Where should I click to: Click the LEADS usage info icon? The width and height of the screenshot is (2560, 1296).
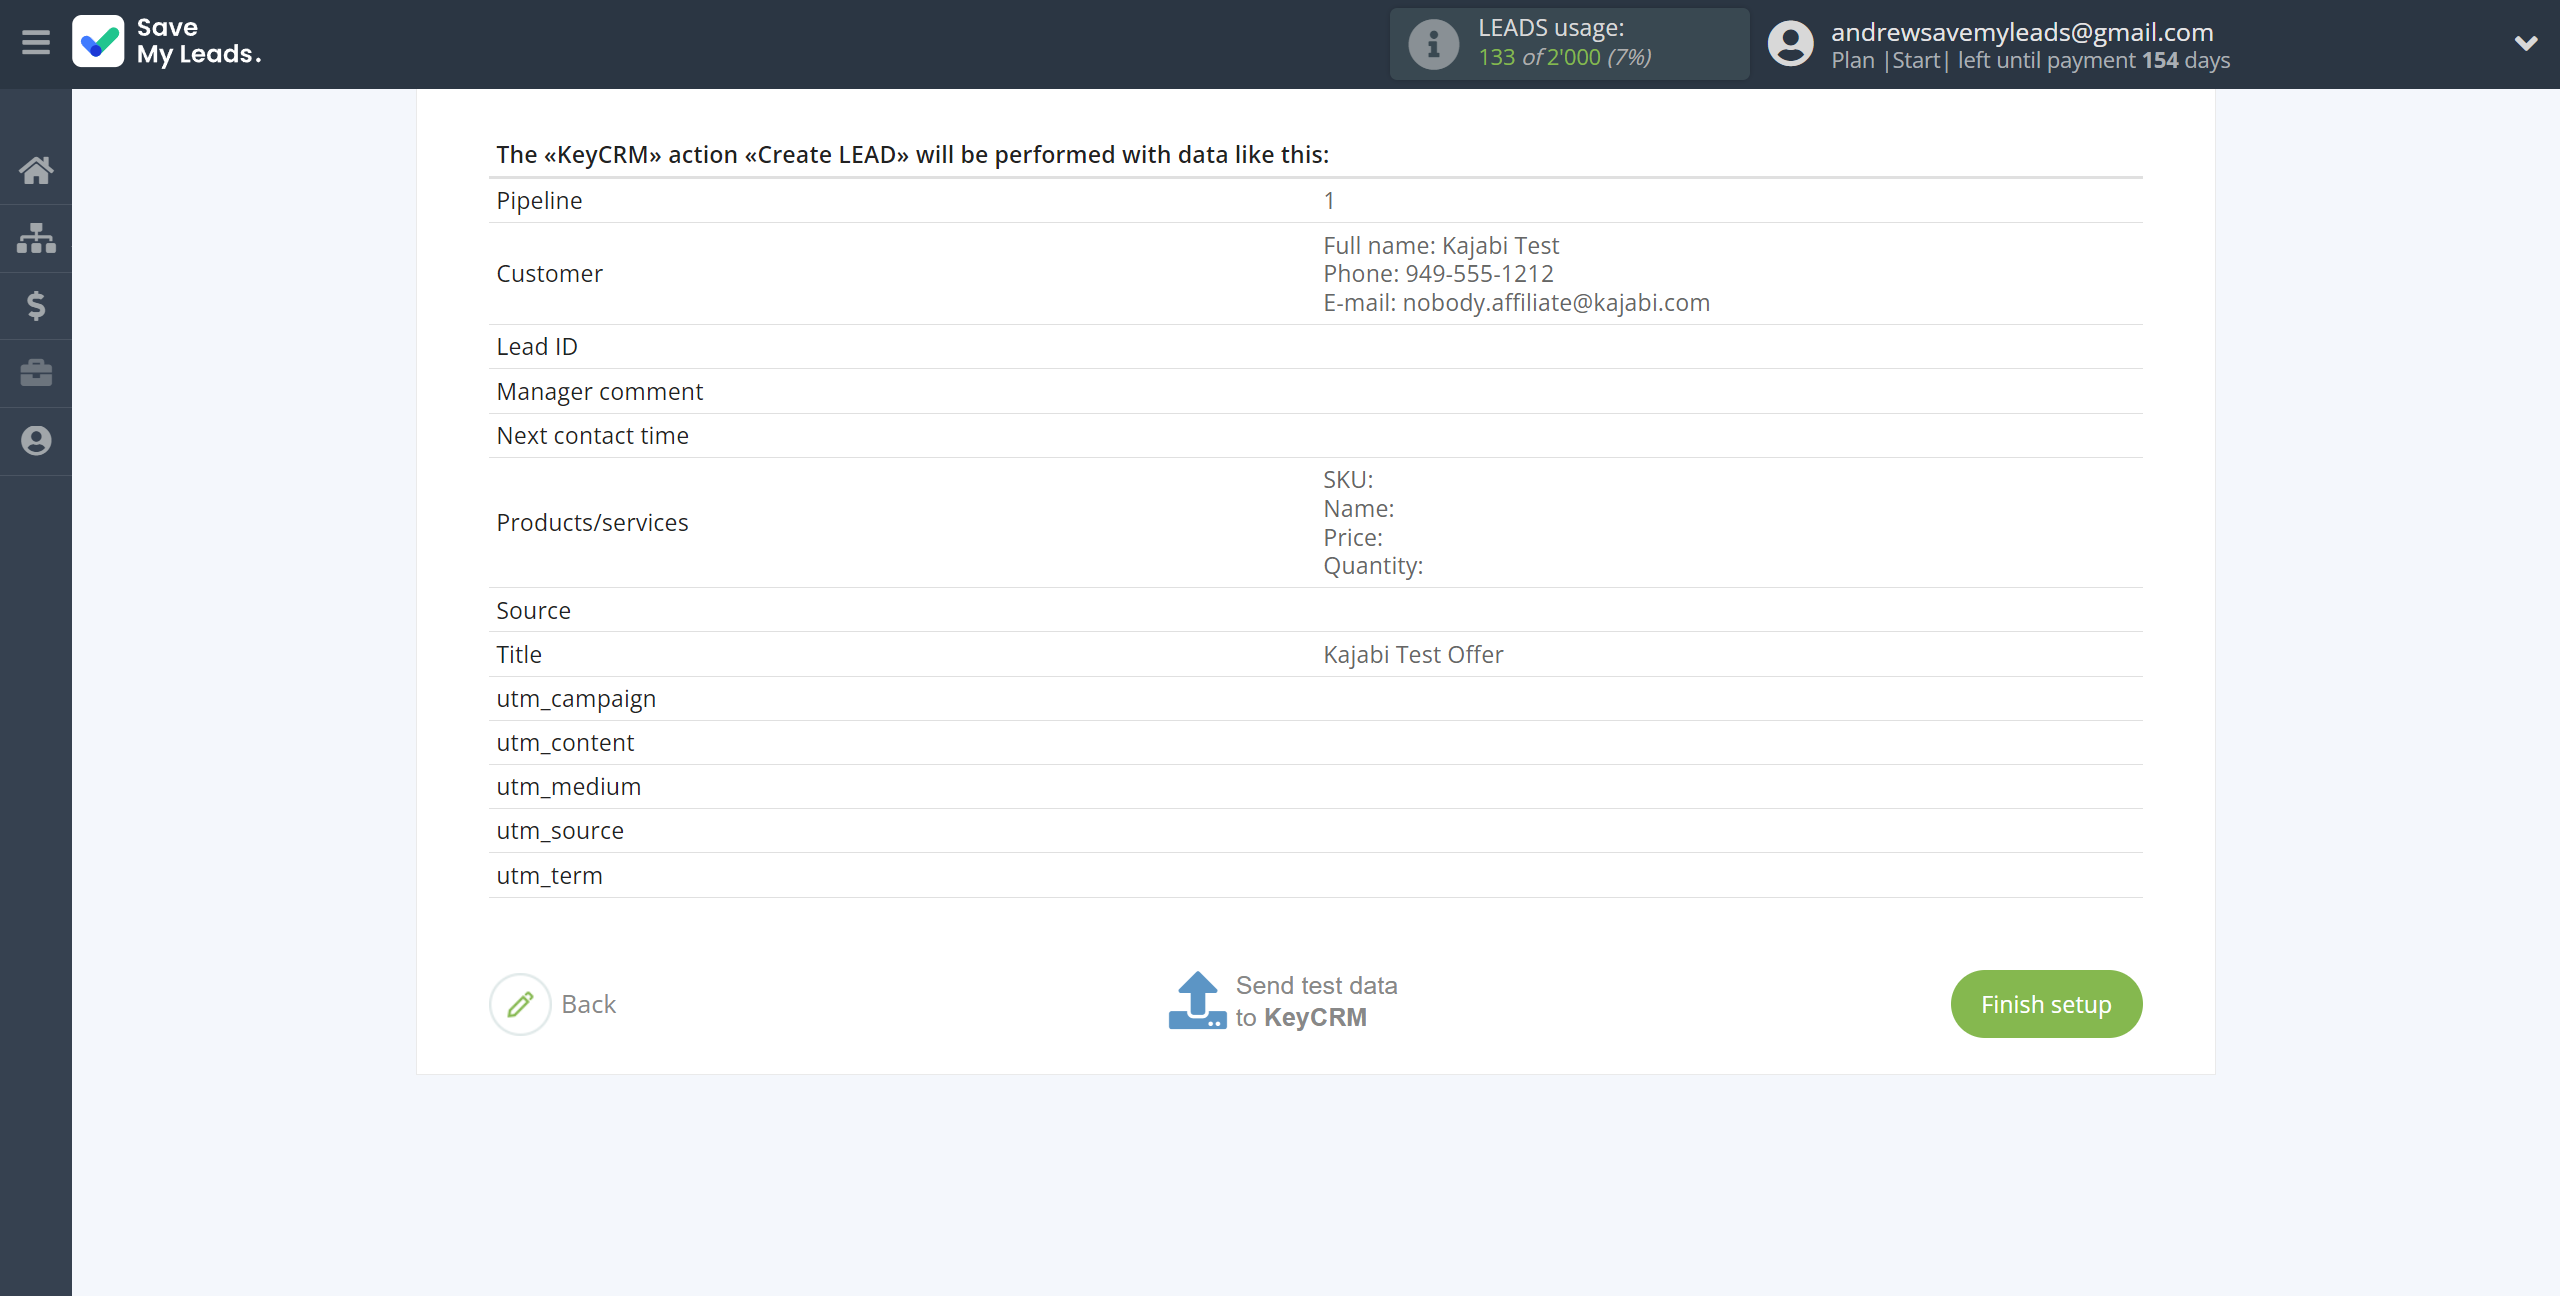[1433, 44]
